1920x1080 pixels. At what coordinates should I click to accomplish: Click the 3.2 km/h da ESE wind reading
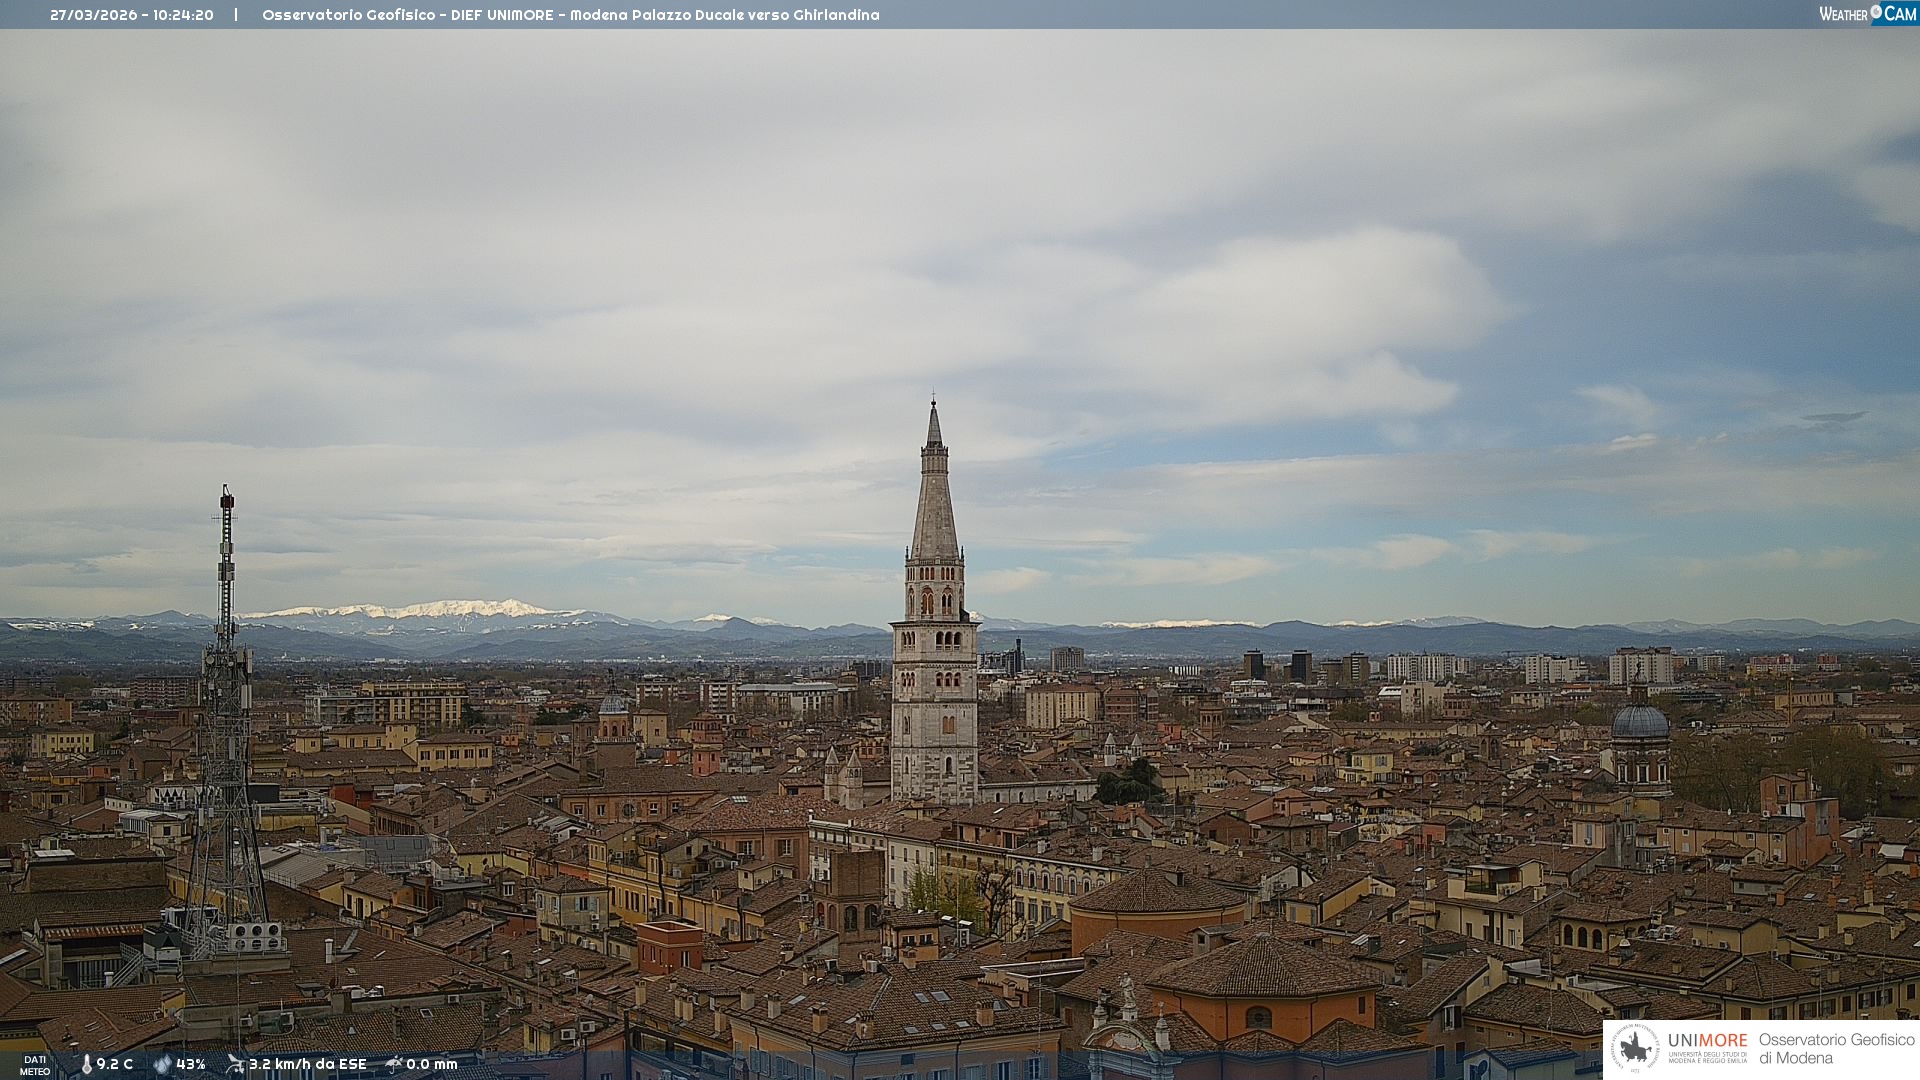coord(308,1064)
